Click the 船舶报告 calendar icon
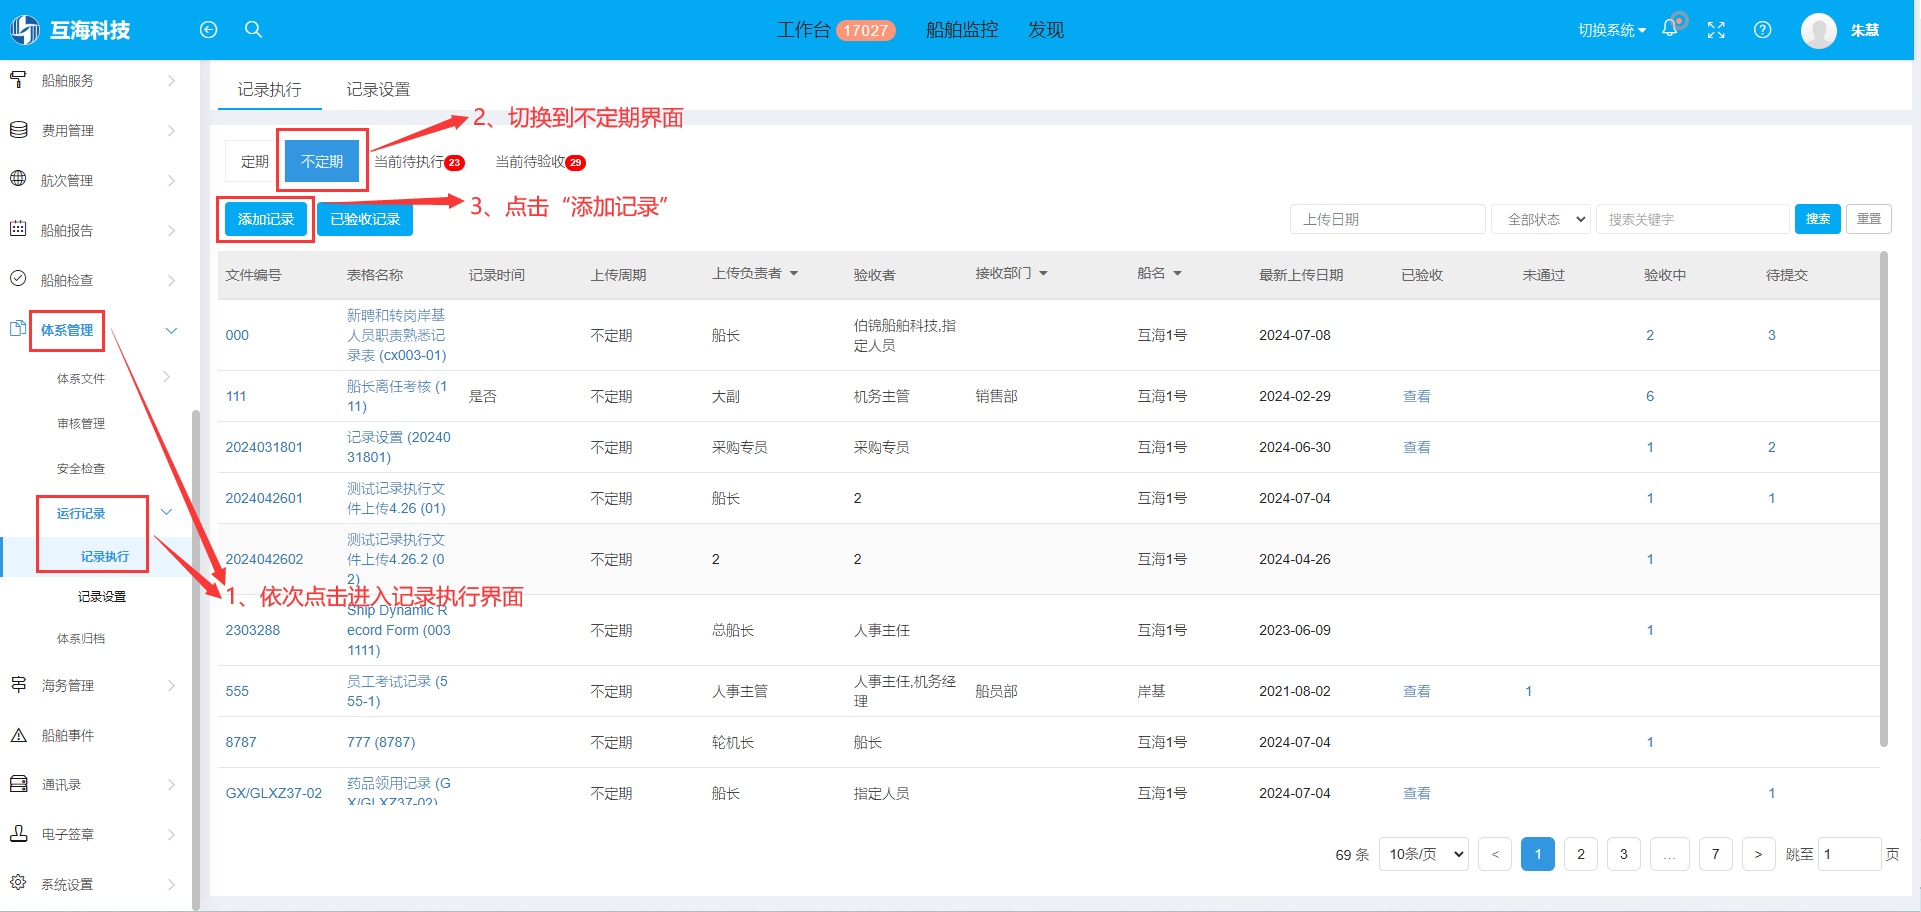The image size is (1921, 912). pyautogui.click(x=18, y=229)
